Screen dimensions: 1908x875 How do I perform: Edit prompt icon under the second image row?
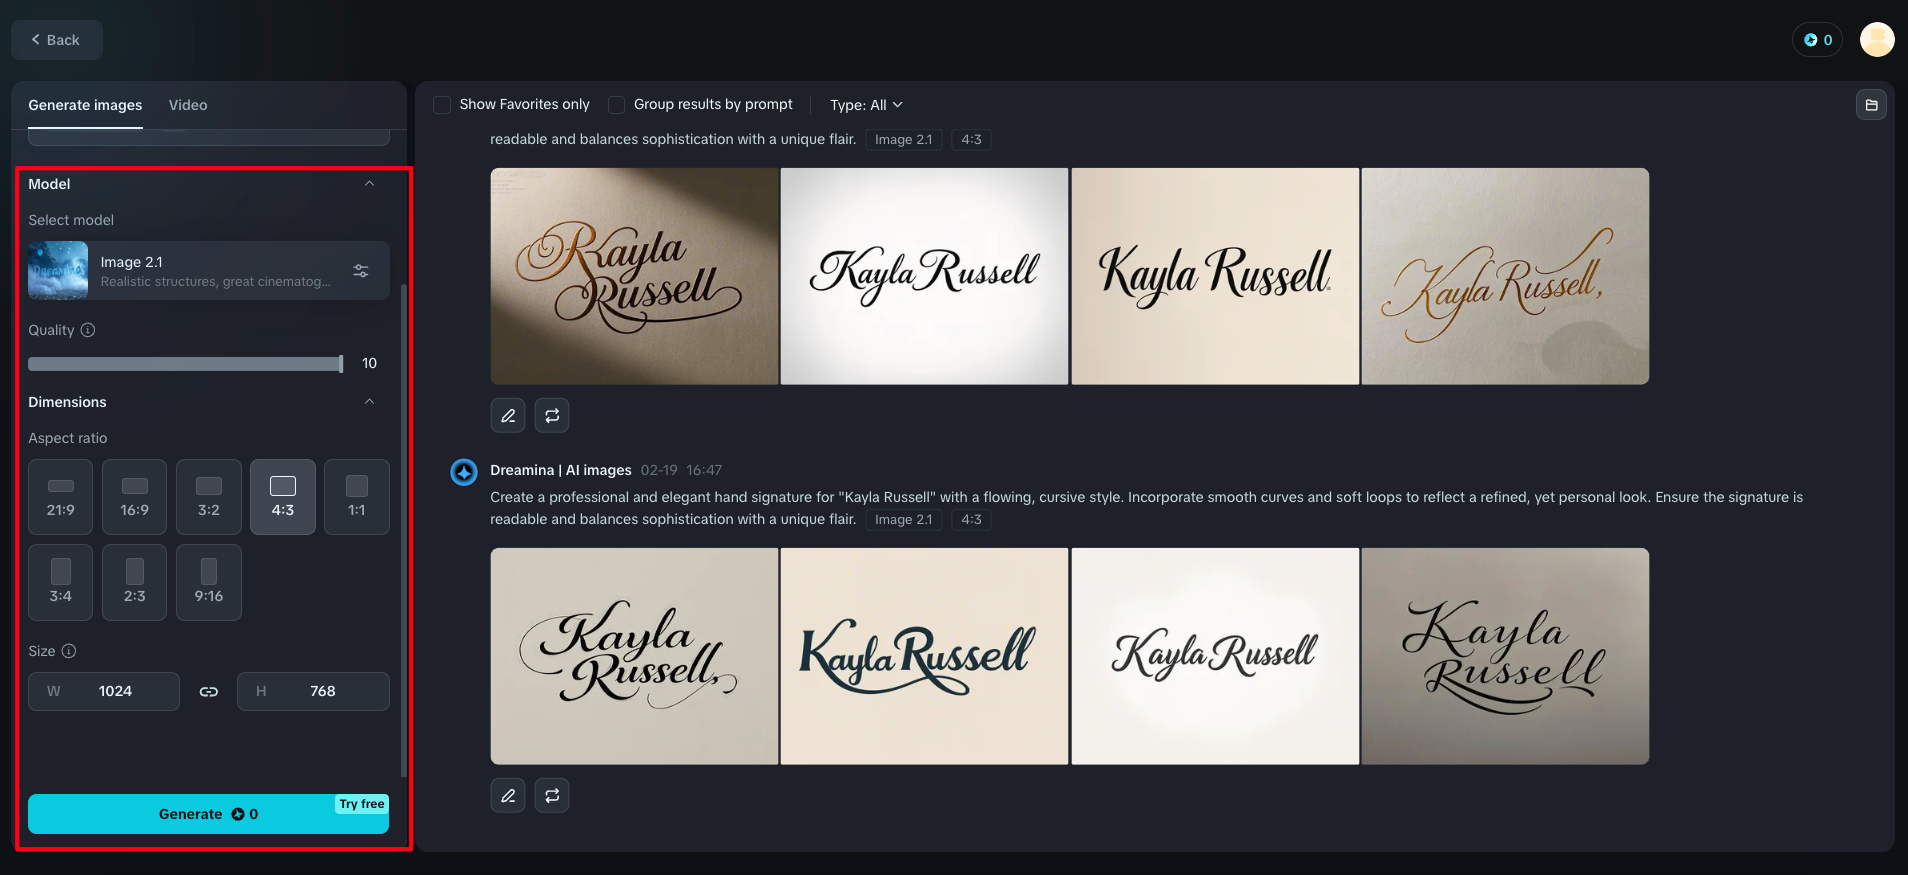[x=508, y=795]
